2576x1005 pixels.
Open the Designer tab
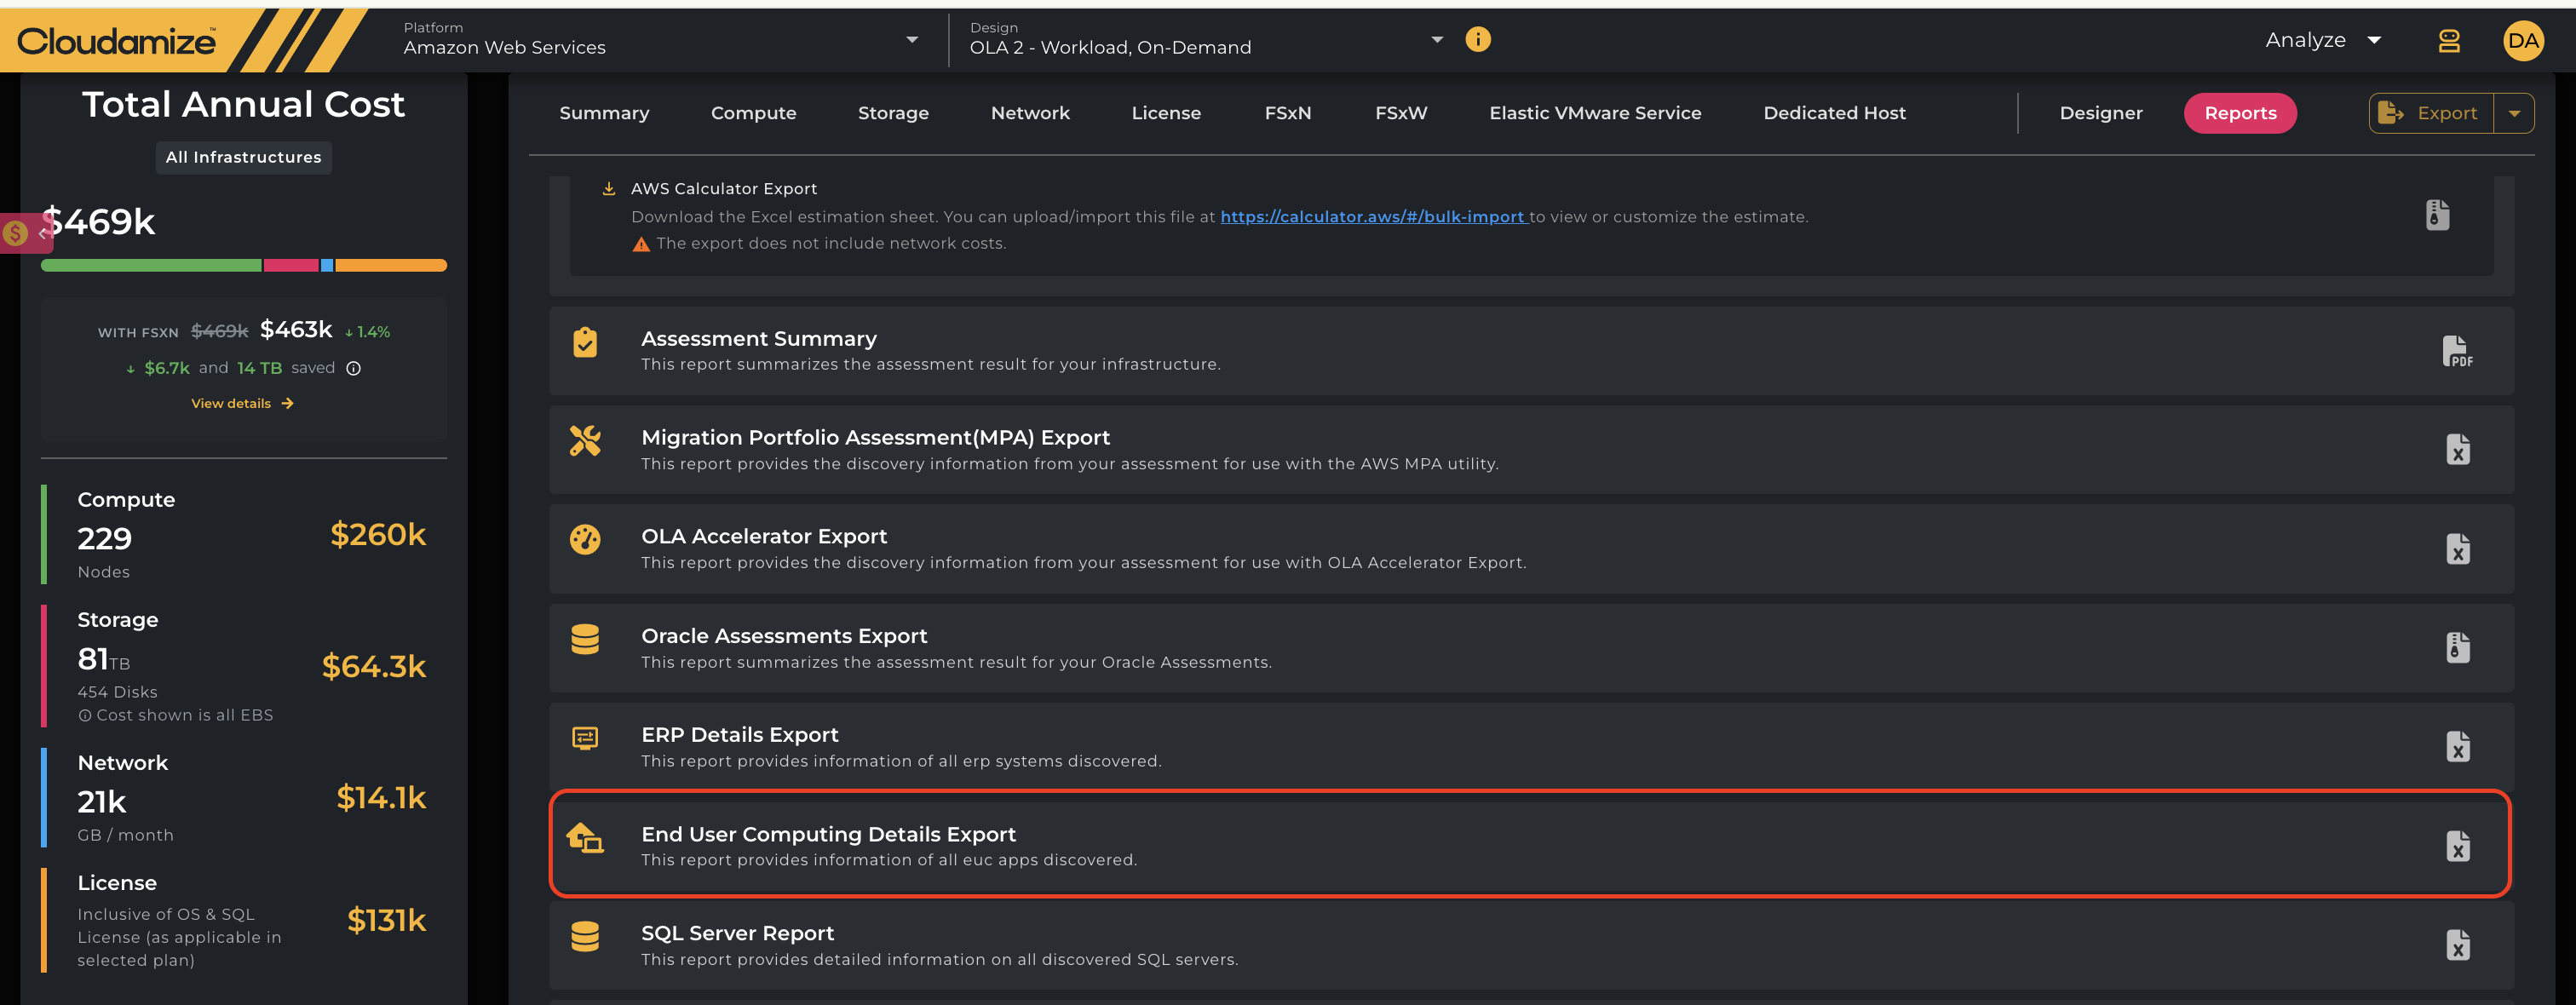(x=2101, y=113)
